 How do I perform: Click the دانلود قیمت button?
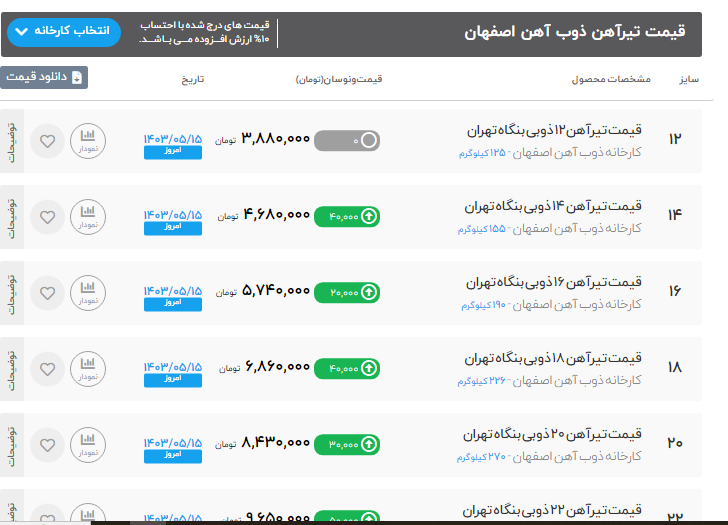[x=44, y=77]
